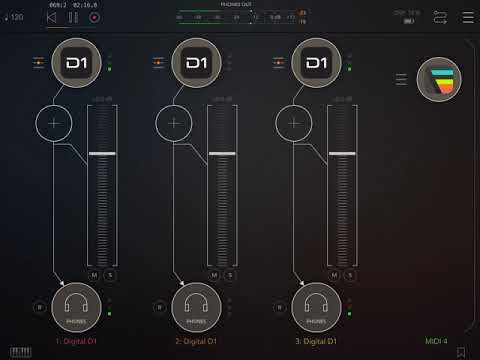This screenshot has height=360, width=480.
Task: Add effect node on channel 1
Action: coord(54,123)
